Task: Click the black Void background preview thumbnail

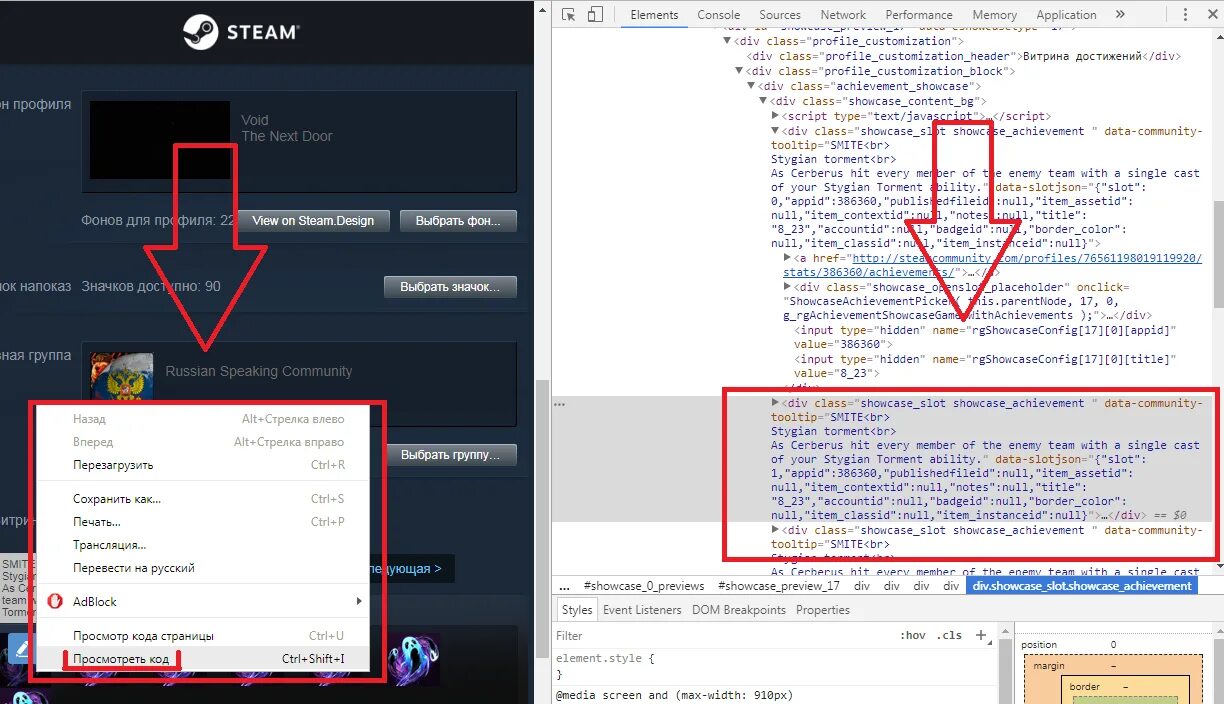Action: click(x=160, y=140)
